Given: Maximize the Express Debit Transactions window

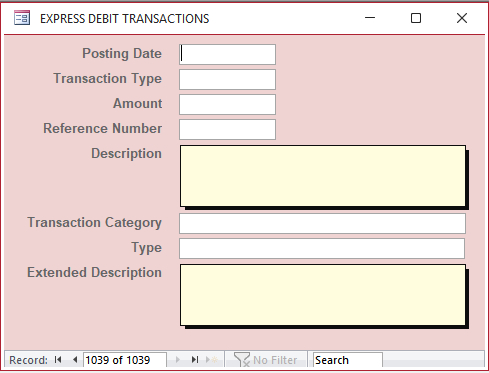Looking at the screenshot, I should [x=416, y=18].
